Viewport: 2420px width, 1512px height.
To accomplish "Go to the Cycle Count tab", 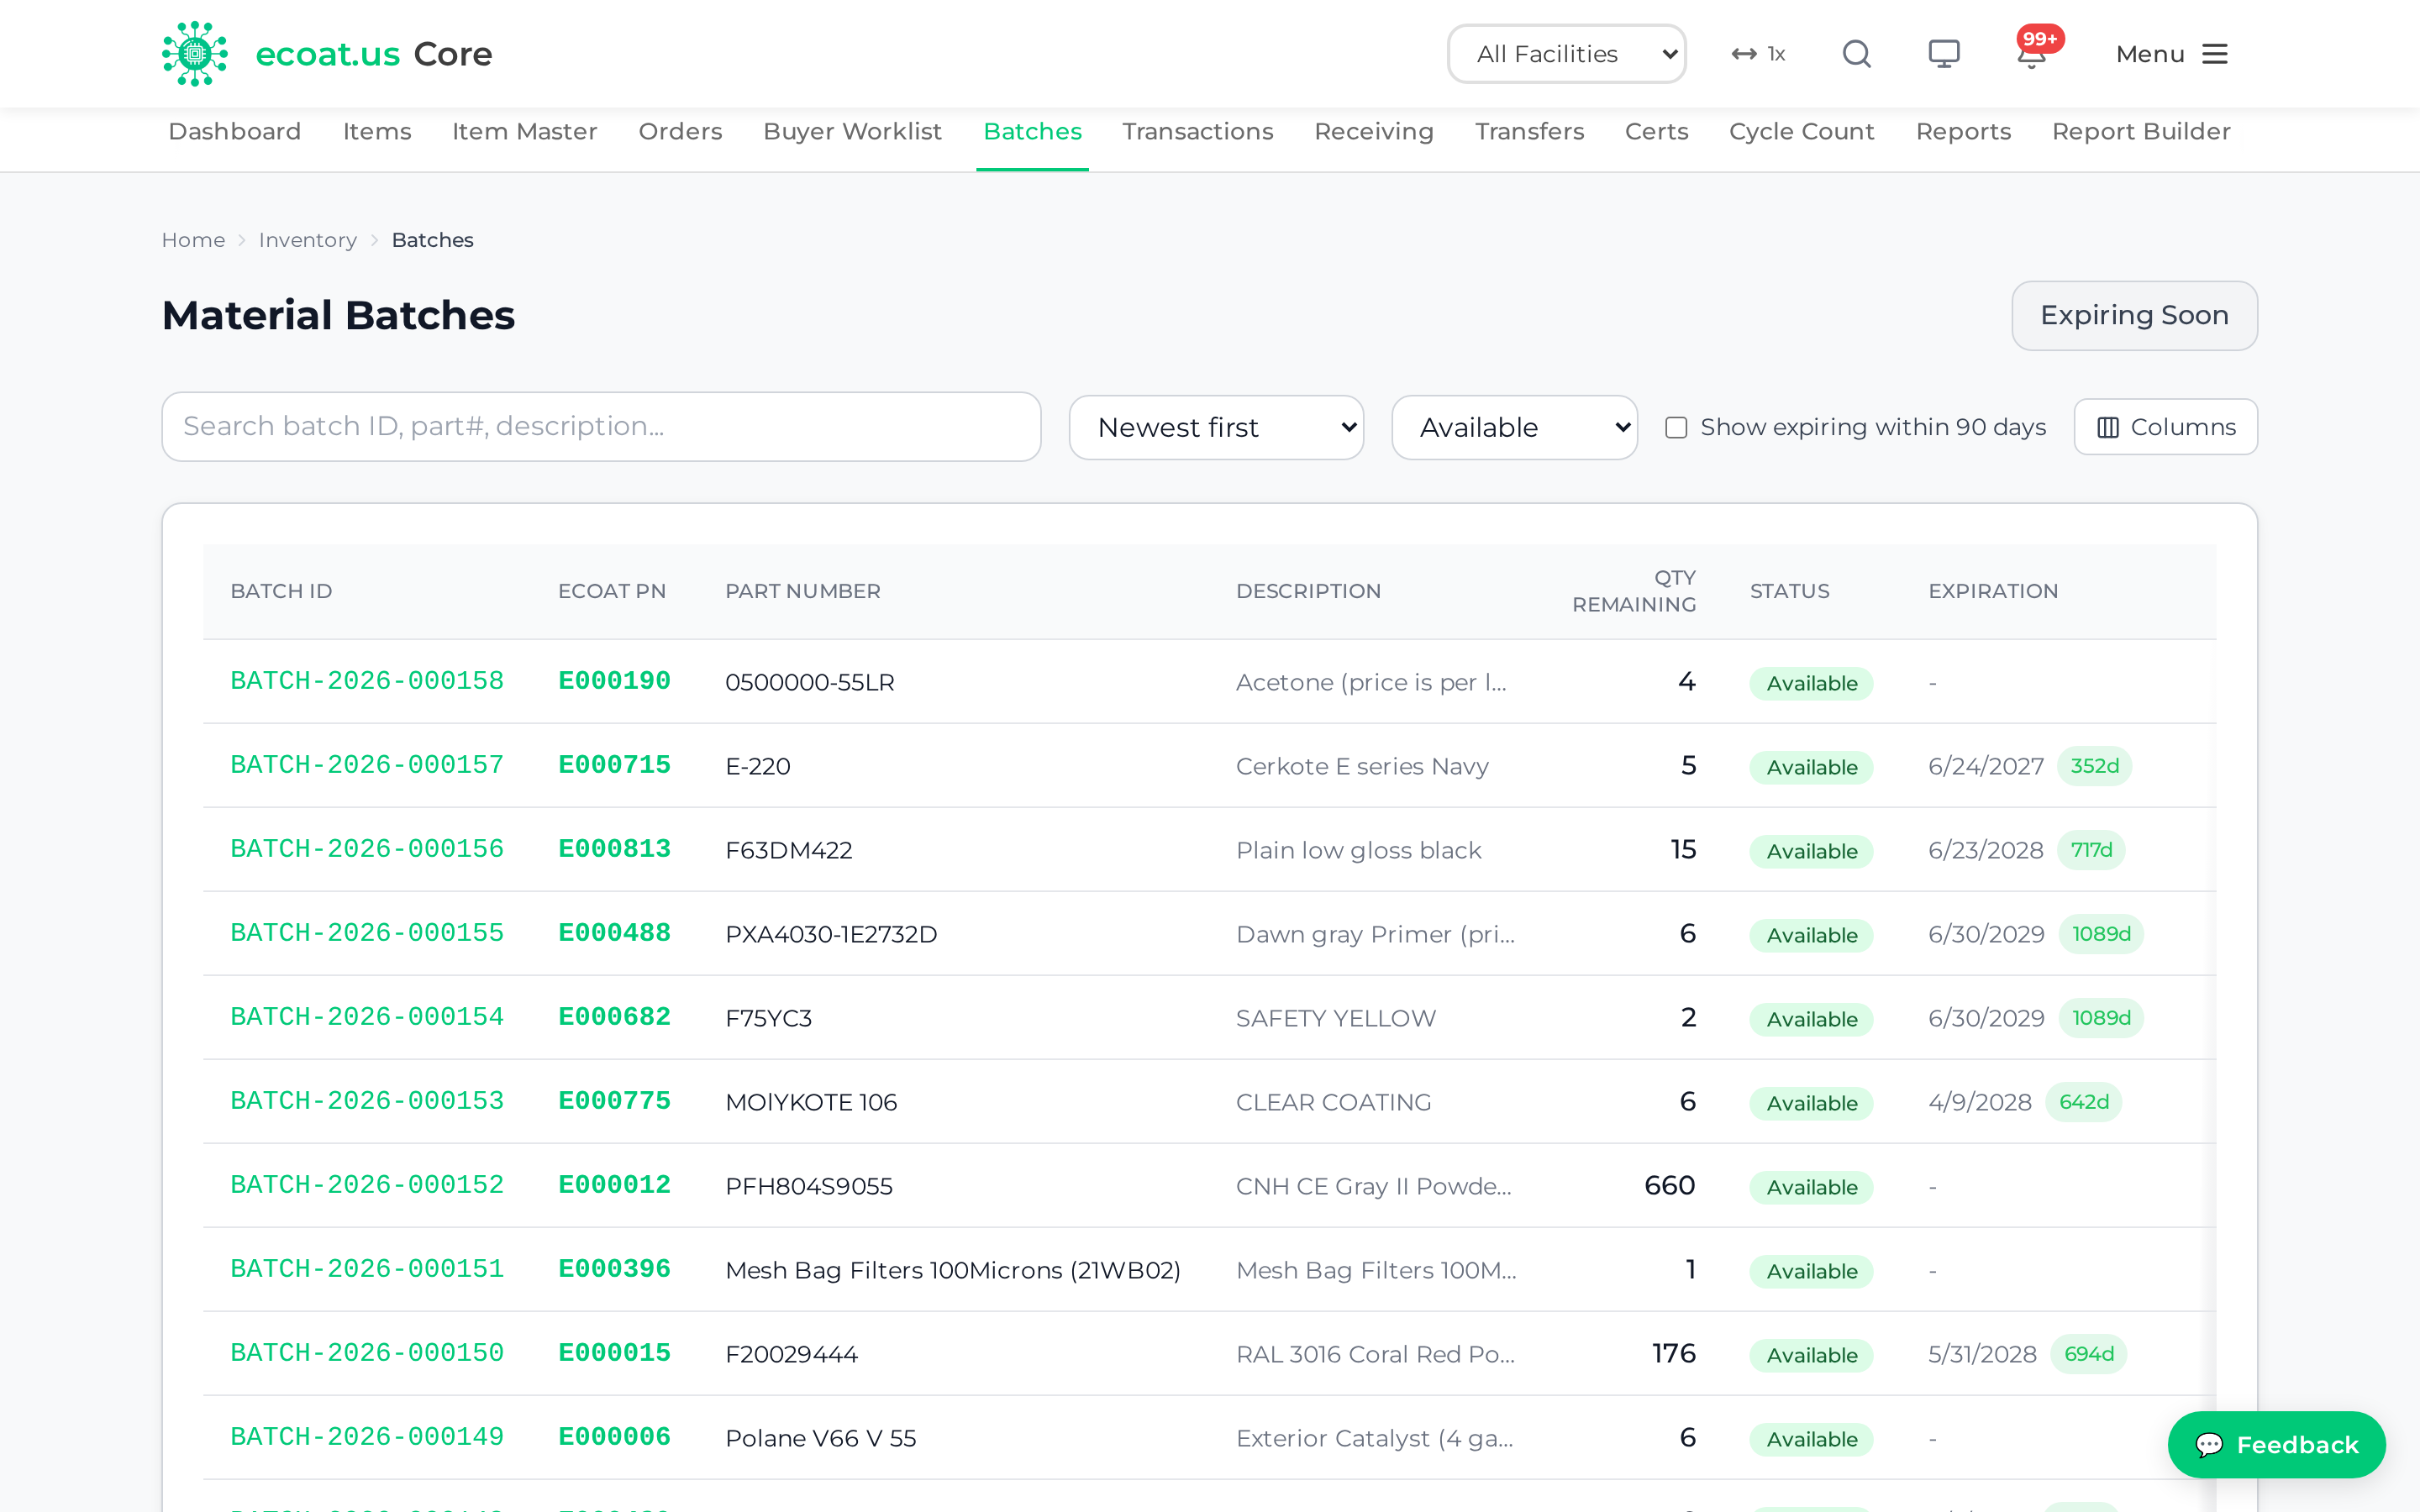I will coord(1801,132).
